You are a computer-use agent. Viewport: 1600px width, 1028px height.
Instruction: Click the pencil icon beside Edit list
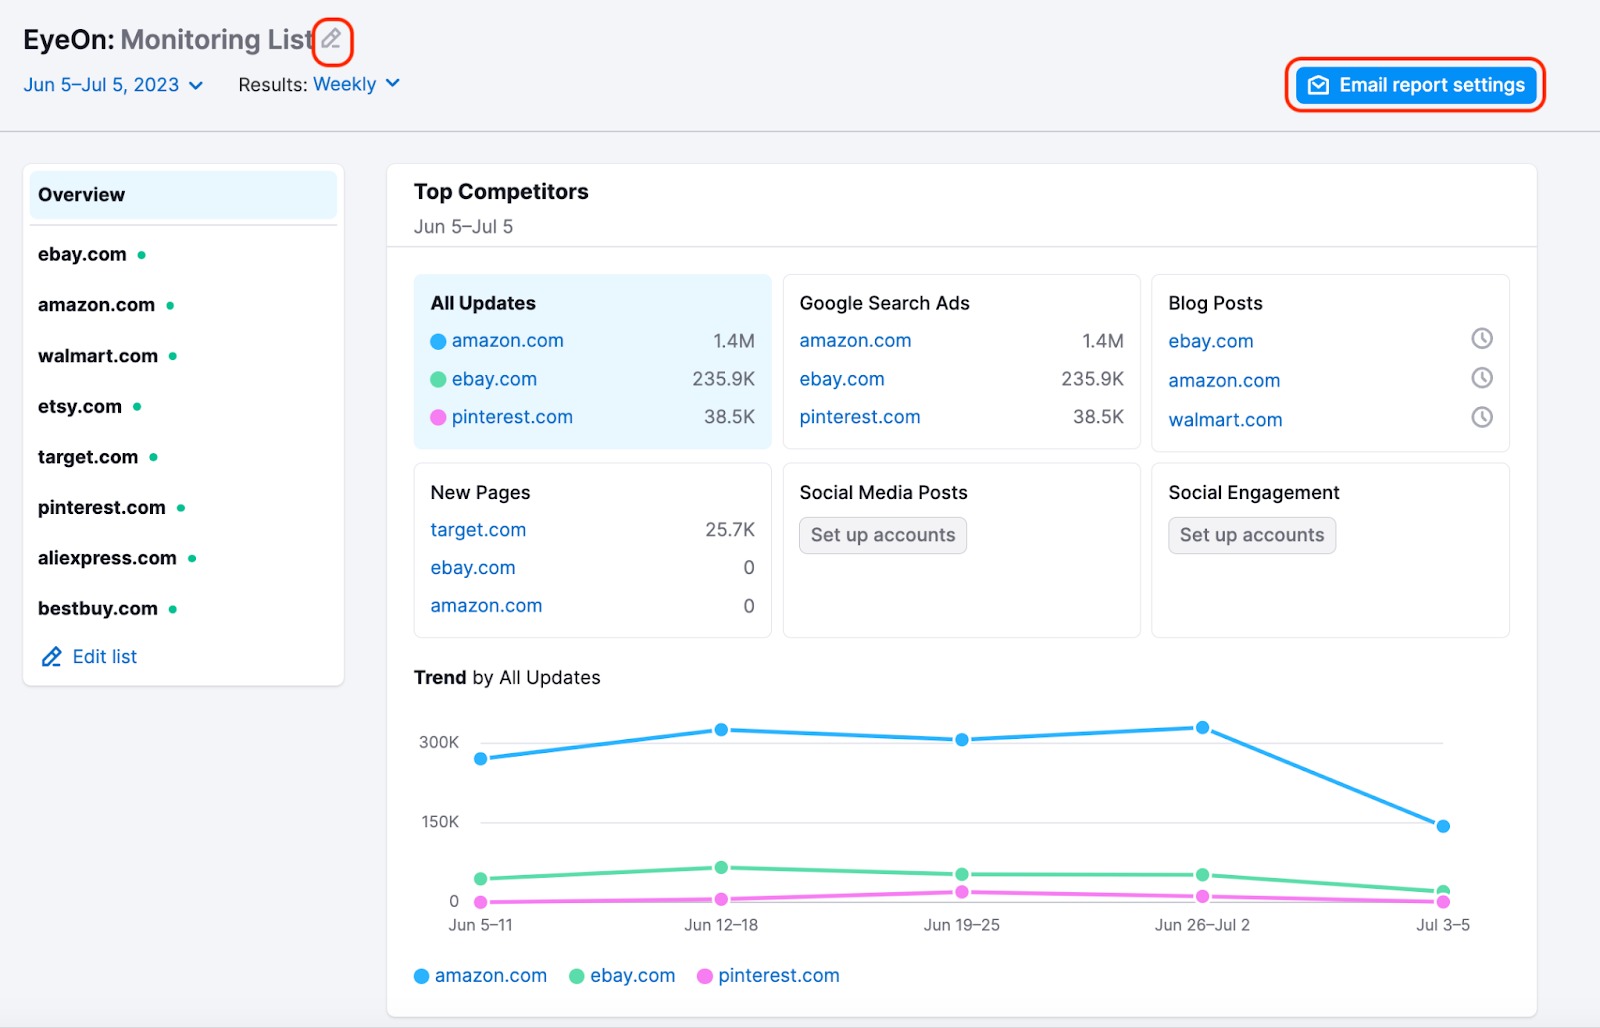tap(51, 656)
